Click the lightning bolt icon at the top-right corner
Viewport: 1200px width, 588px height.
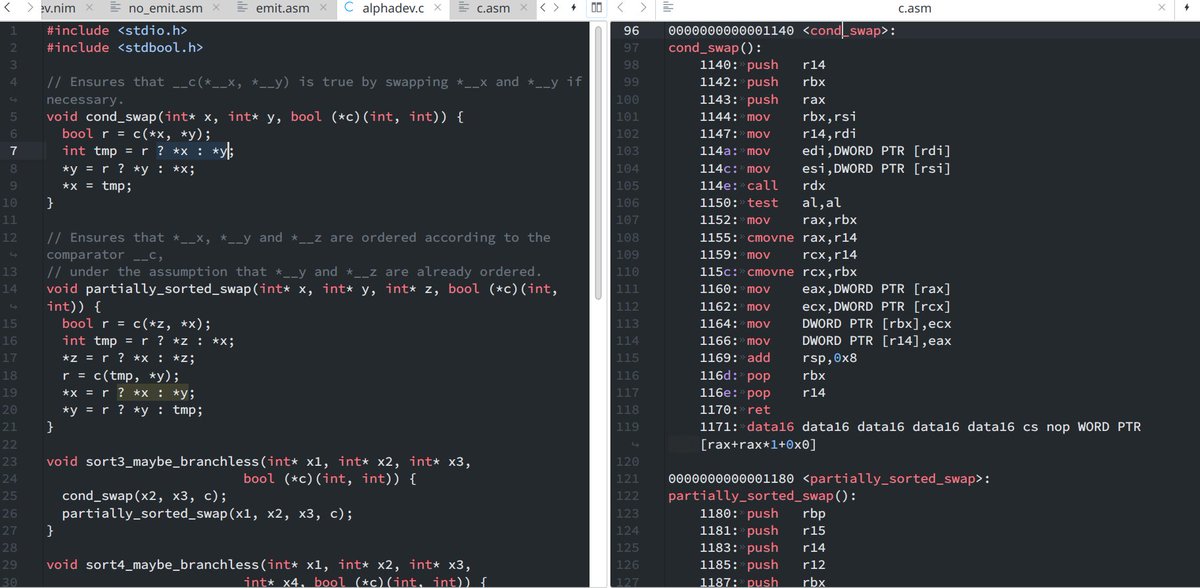click(1187, 7)
